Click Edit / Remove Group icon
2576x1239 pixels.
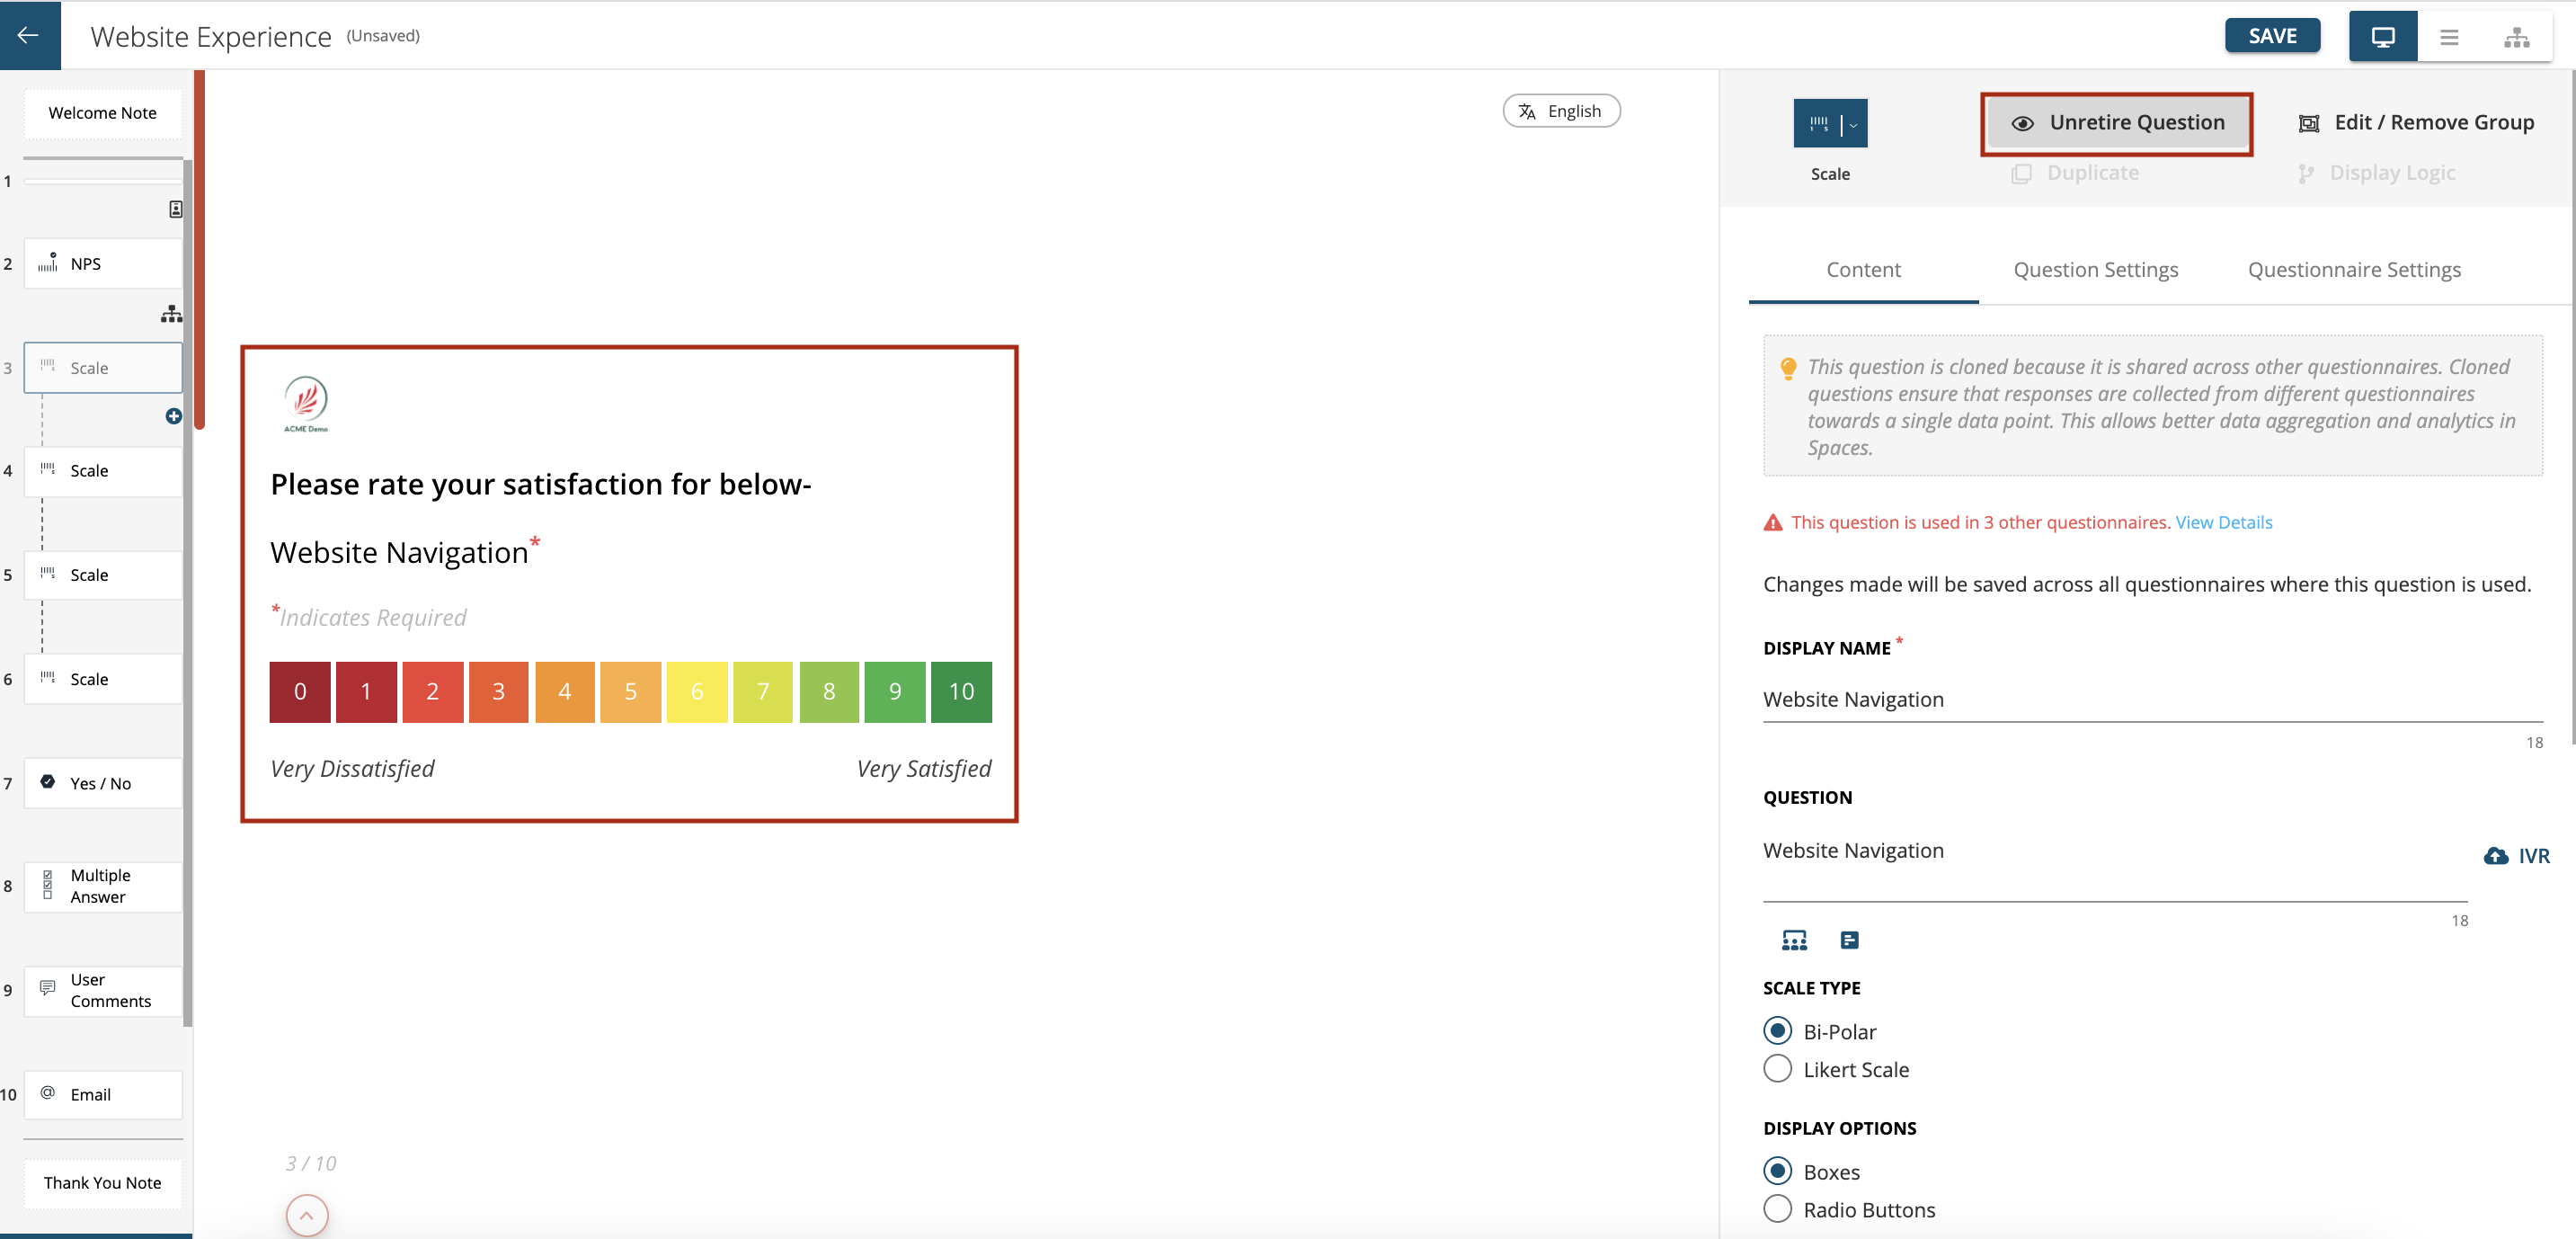pos(2309,123)
